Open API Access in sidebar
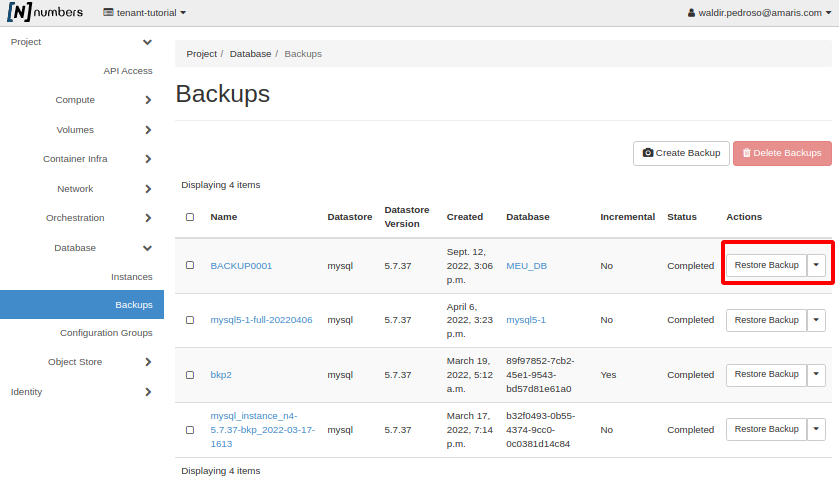 pyautogui.click(x=128, y=71)
